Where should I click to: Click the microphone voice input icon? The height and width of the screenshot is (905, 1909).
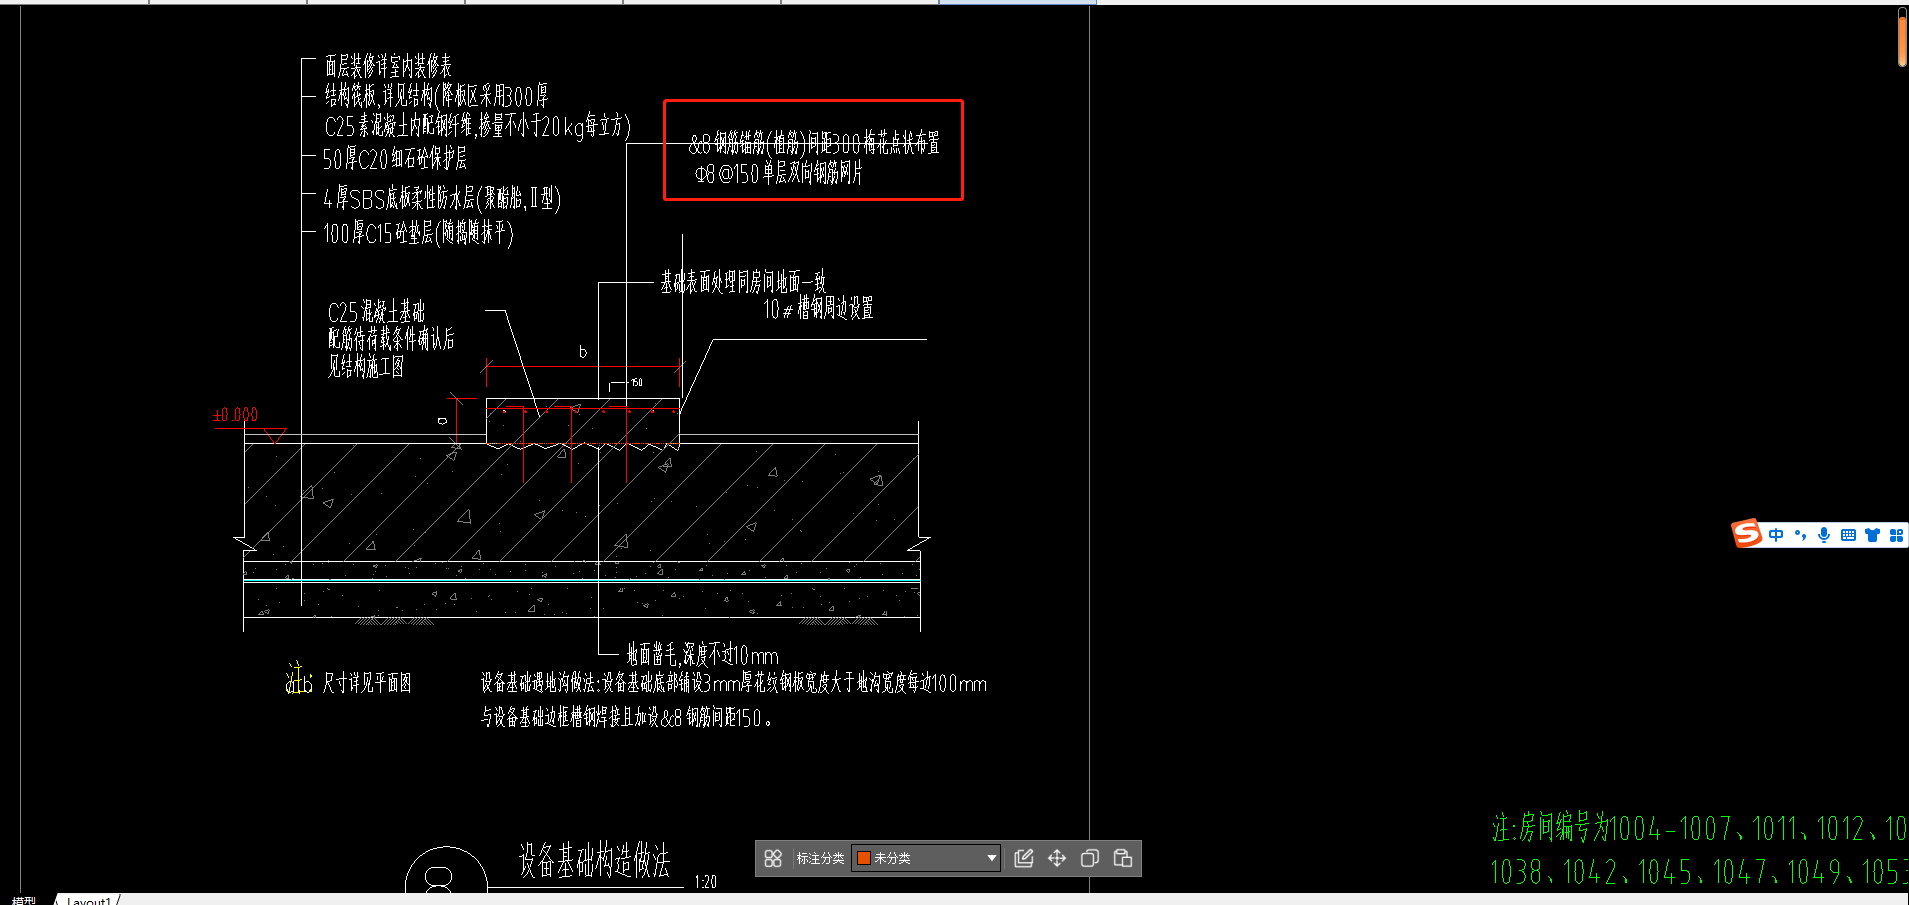click(x=1824, y=535)
